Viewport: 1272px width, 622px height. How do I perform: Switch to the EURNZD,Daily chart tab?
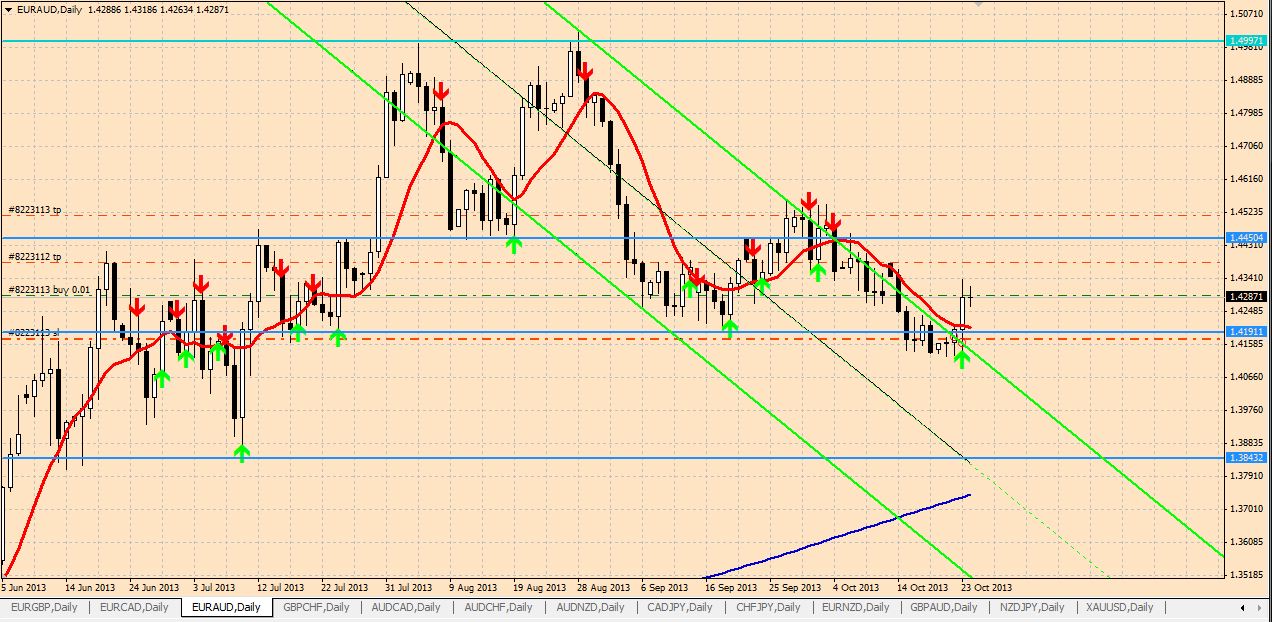pyautogui.click(x=856, y=607)
